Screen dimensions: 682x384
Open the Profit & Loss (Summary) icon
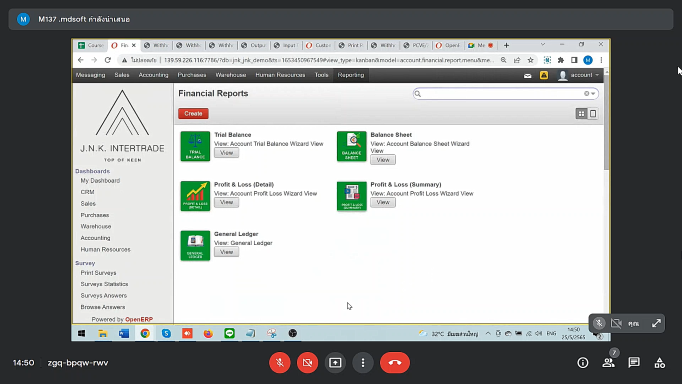351,196
